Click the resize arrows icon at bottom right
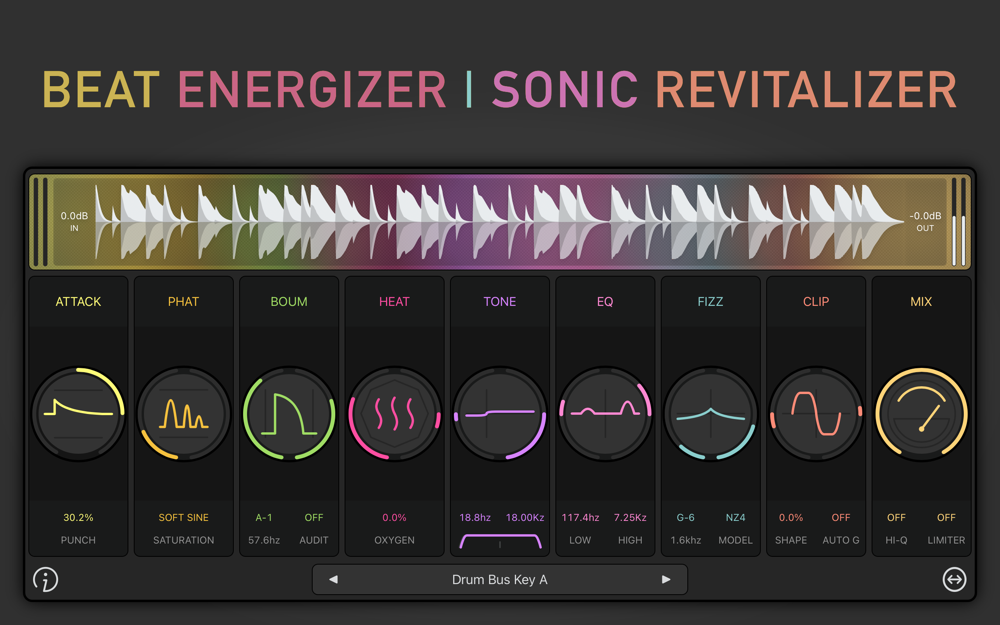 click(954, 580)
